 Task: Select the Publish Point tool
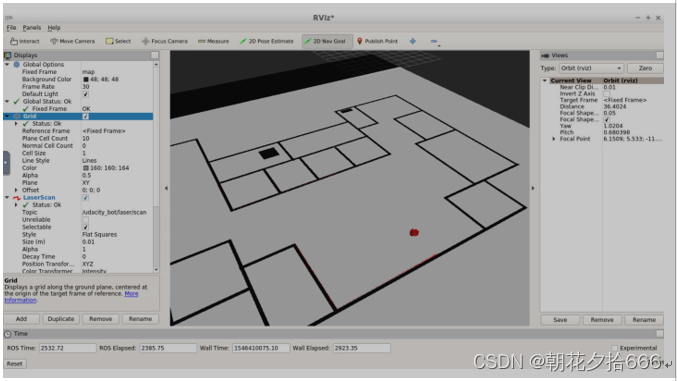377,41
